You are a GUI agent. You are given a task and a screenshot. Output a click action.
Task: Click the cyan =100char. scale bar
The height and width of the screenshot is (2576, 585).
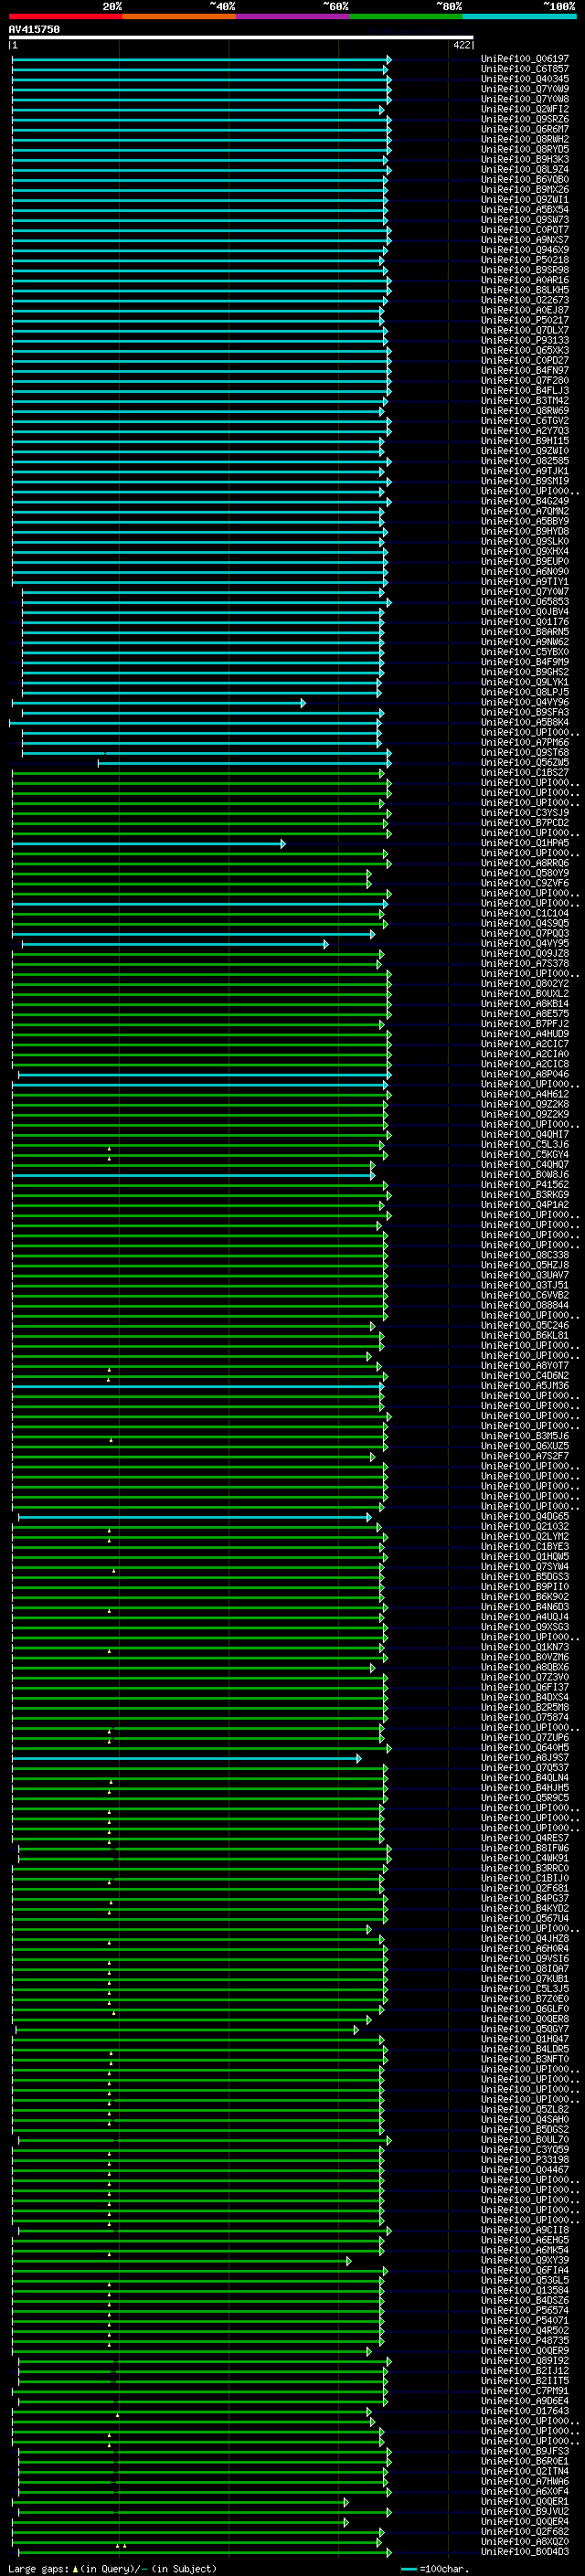pyautogui.click(x=408, y=2569)
